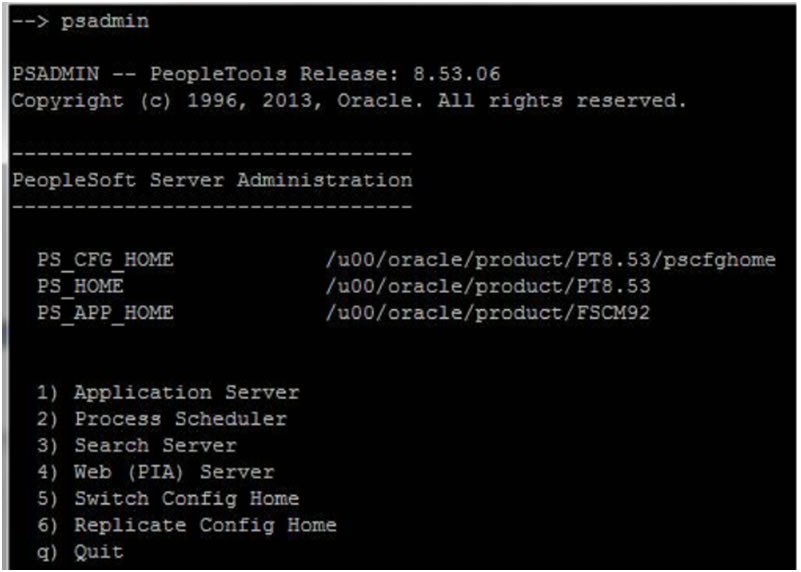Click the PS_HOME label
Viewport: 801px width, 572px height.
point(80,287)
